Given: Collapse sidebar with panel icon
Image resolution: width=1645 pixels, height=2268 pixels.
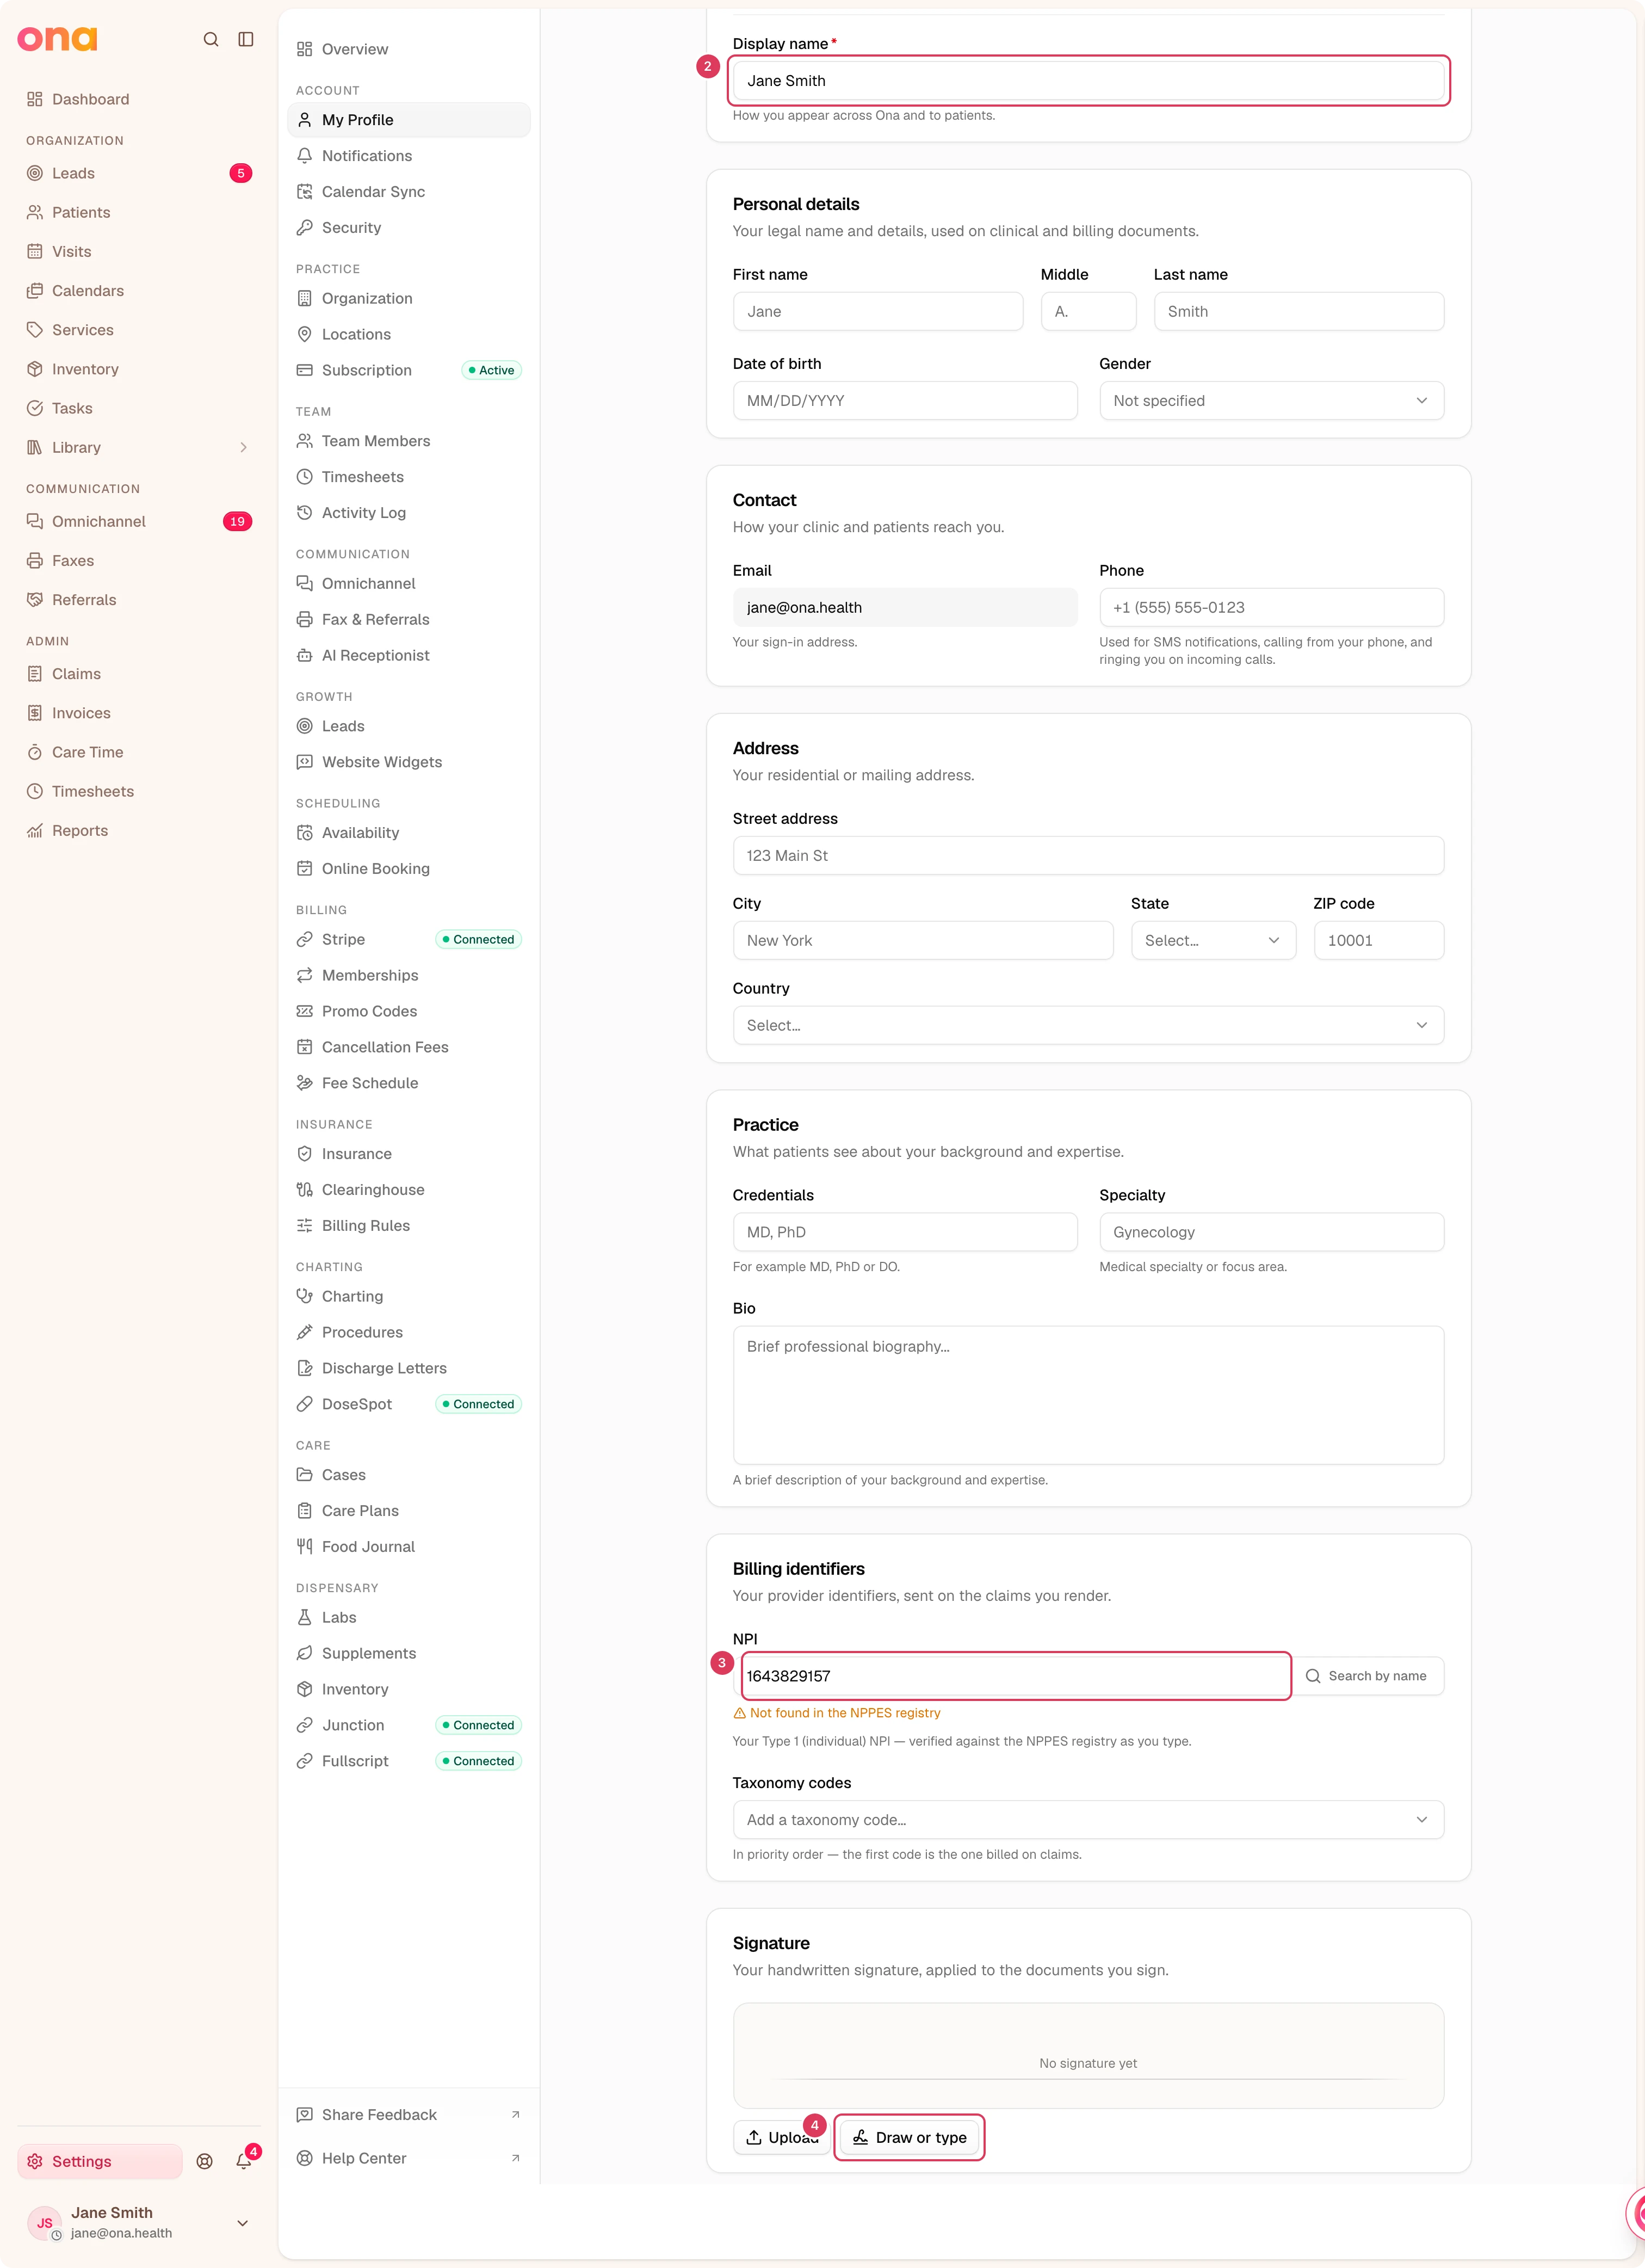Looking at the screenshot, I should click(x=246, y=39).
